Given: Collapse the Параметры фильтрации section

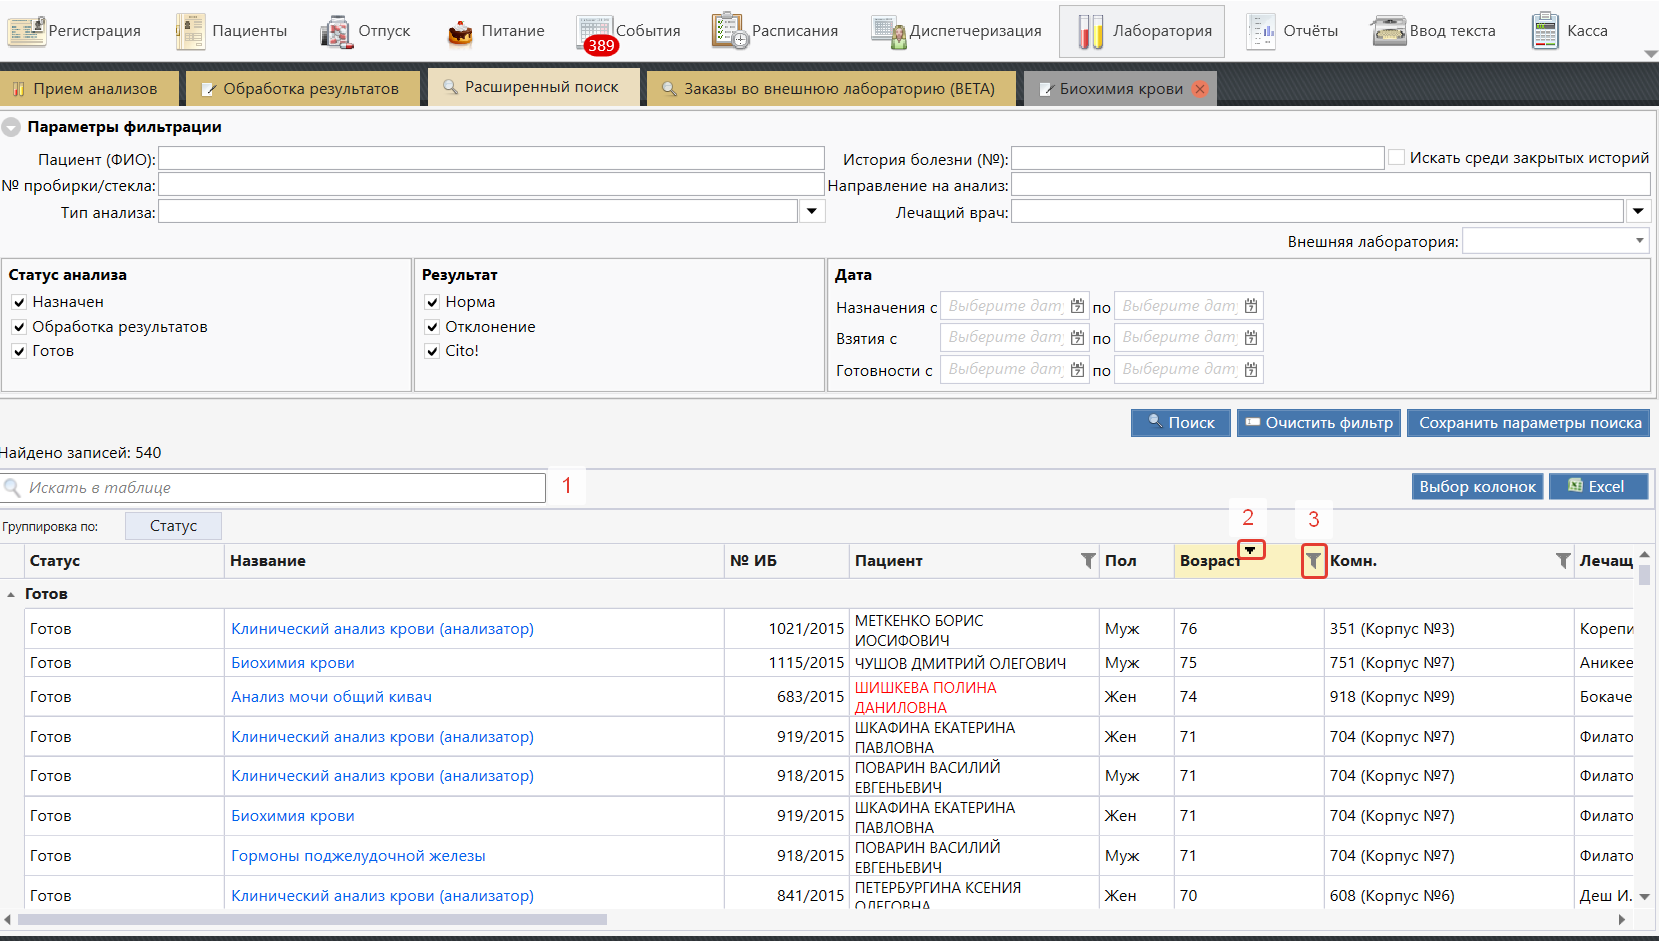Looking at the screenshot, I should tap(11, 127).
